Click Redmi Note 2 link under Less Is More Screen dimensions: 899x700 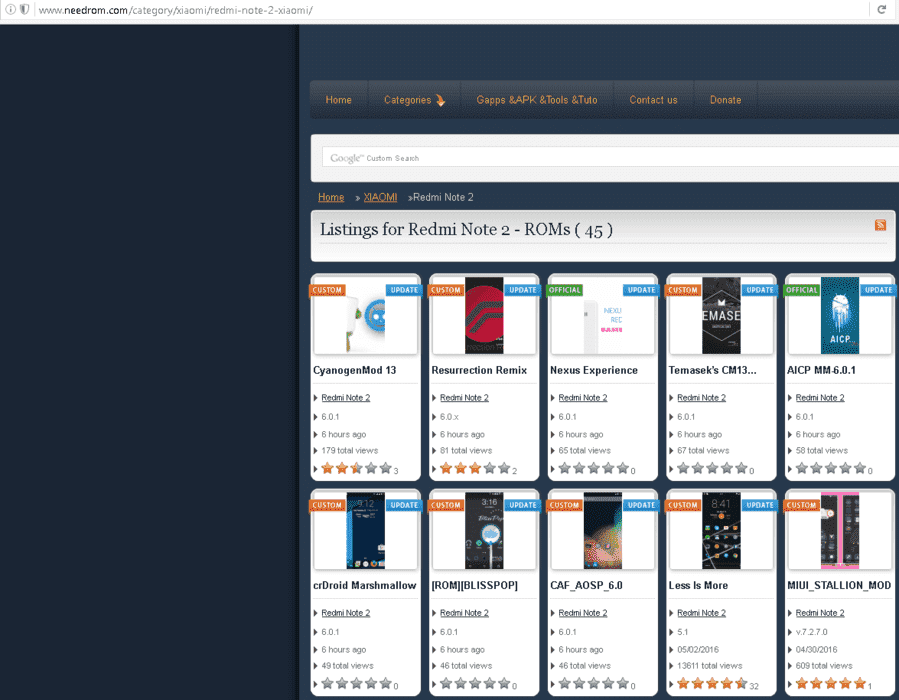(x=701, y=613)
